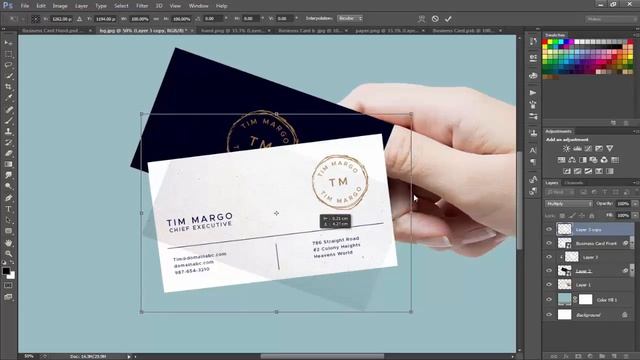Add Vibrance triangle adjustment icon
640x360 pixels.
tap(610, 149)
